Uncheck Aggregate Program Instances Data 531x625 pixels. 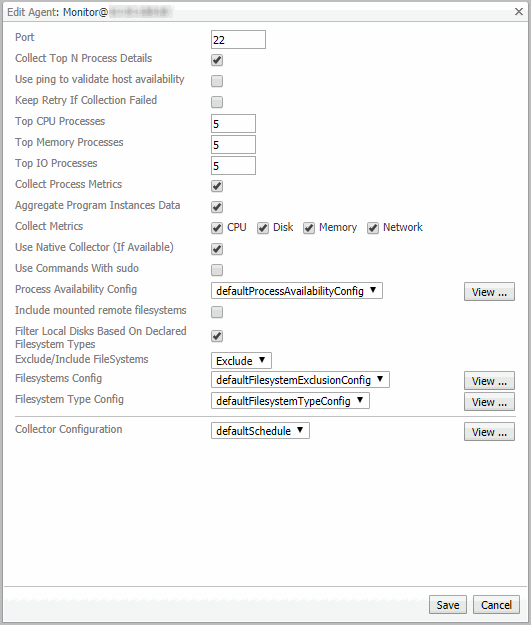click(217, 207)
